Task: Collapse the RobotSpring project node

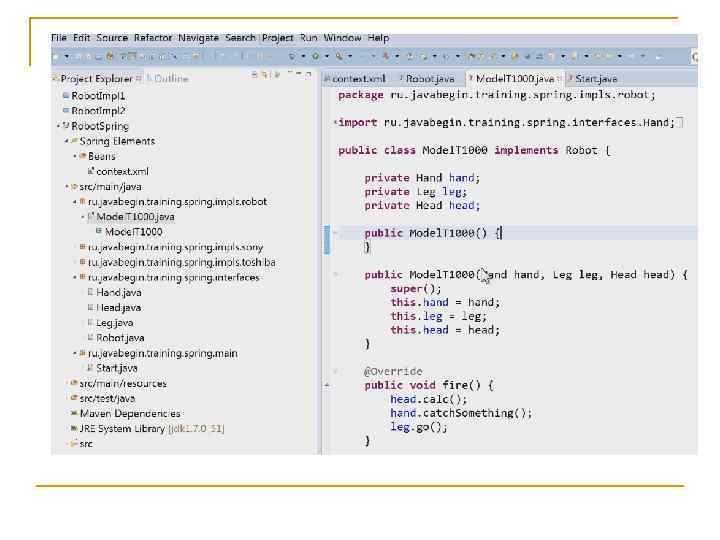Action: tap(58, 125)
